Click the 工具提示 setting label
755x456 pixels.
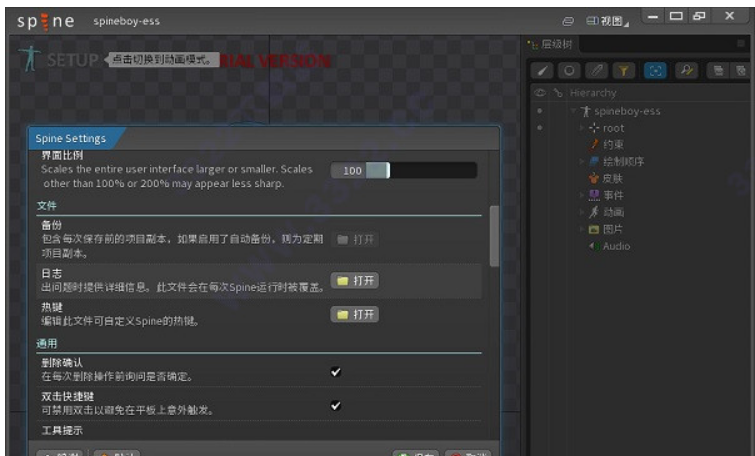coord(62,430)
